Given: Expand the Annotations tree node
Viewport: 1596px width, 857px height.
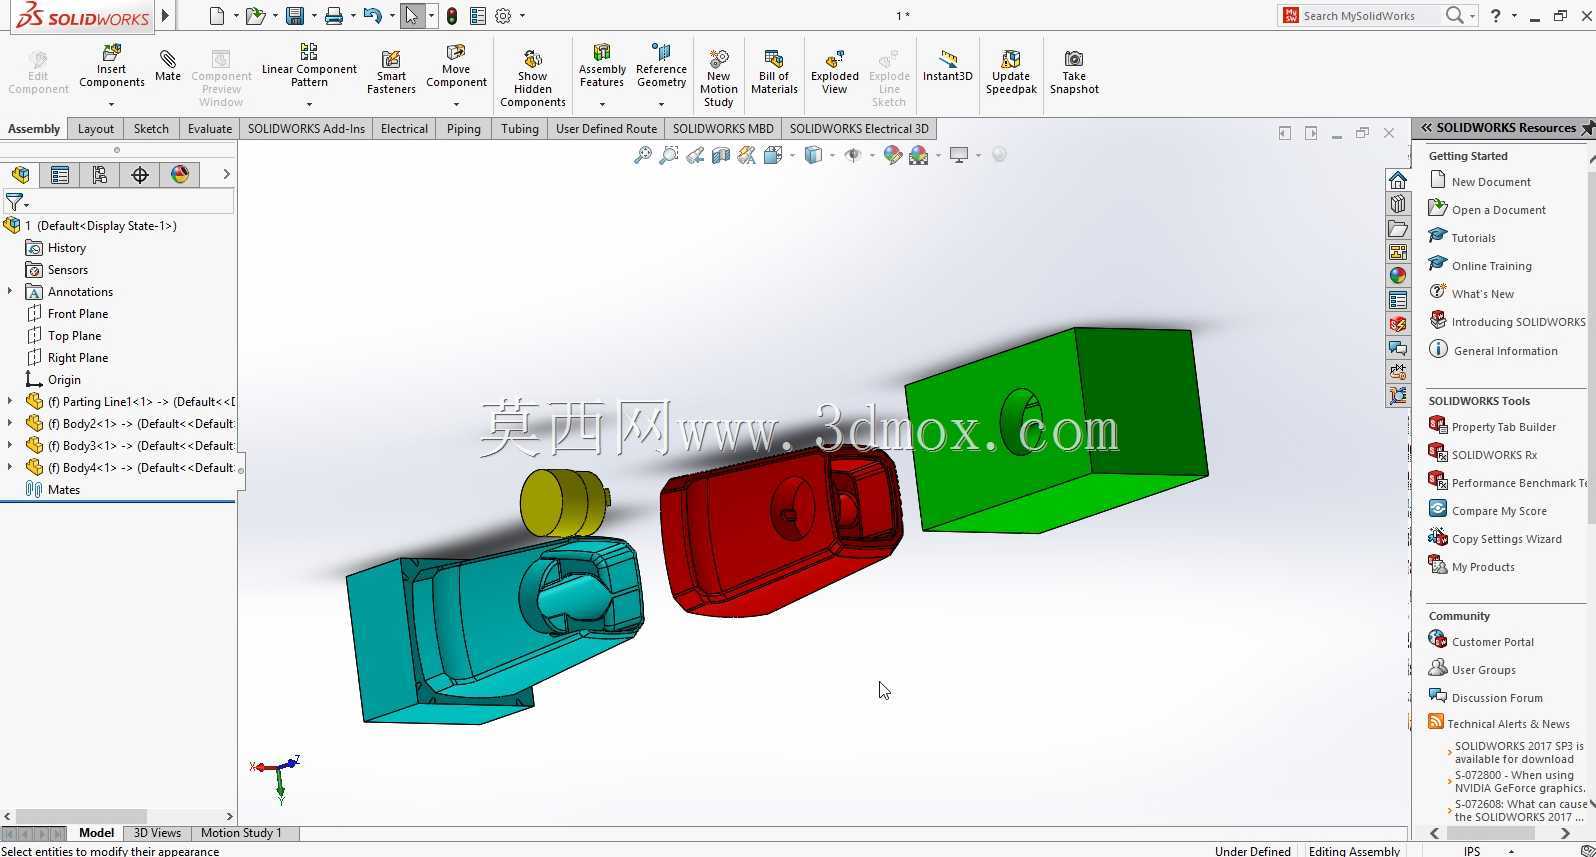Looking at the screenshot, I should [10, 292].
